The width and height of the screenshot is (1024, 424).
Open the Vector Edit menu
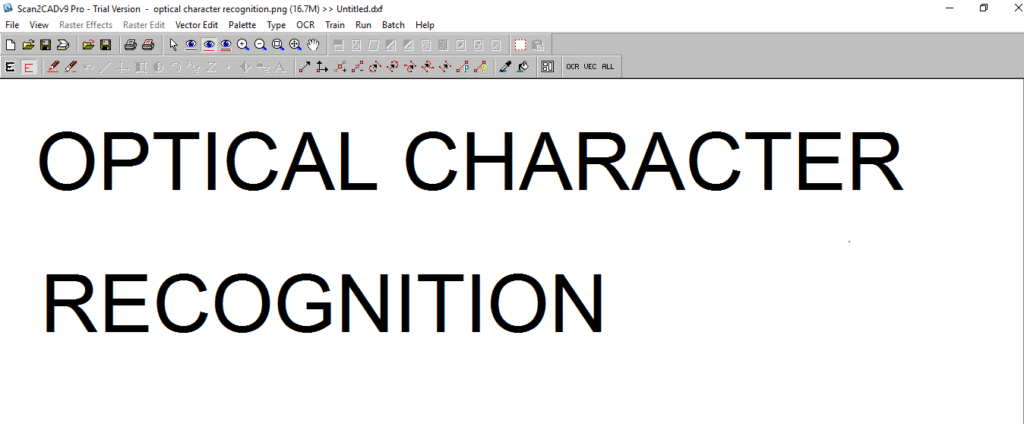197,25
